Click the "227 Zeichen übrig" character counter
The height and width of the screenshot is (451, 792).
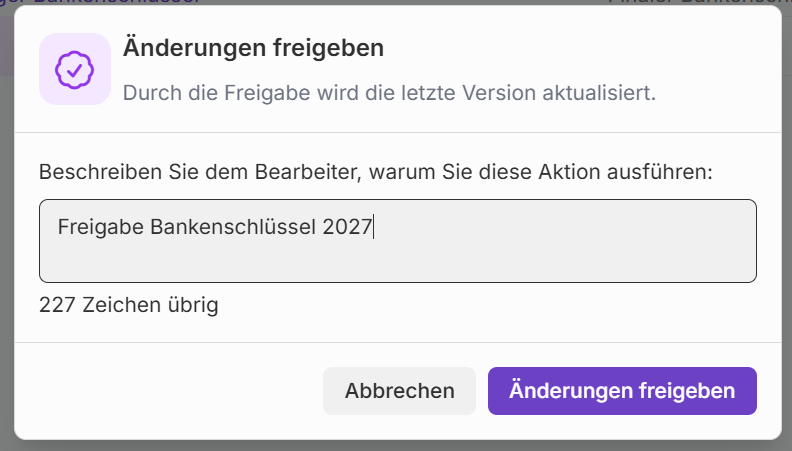pos(128,305)
